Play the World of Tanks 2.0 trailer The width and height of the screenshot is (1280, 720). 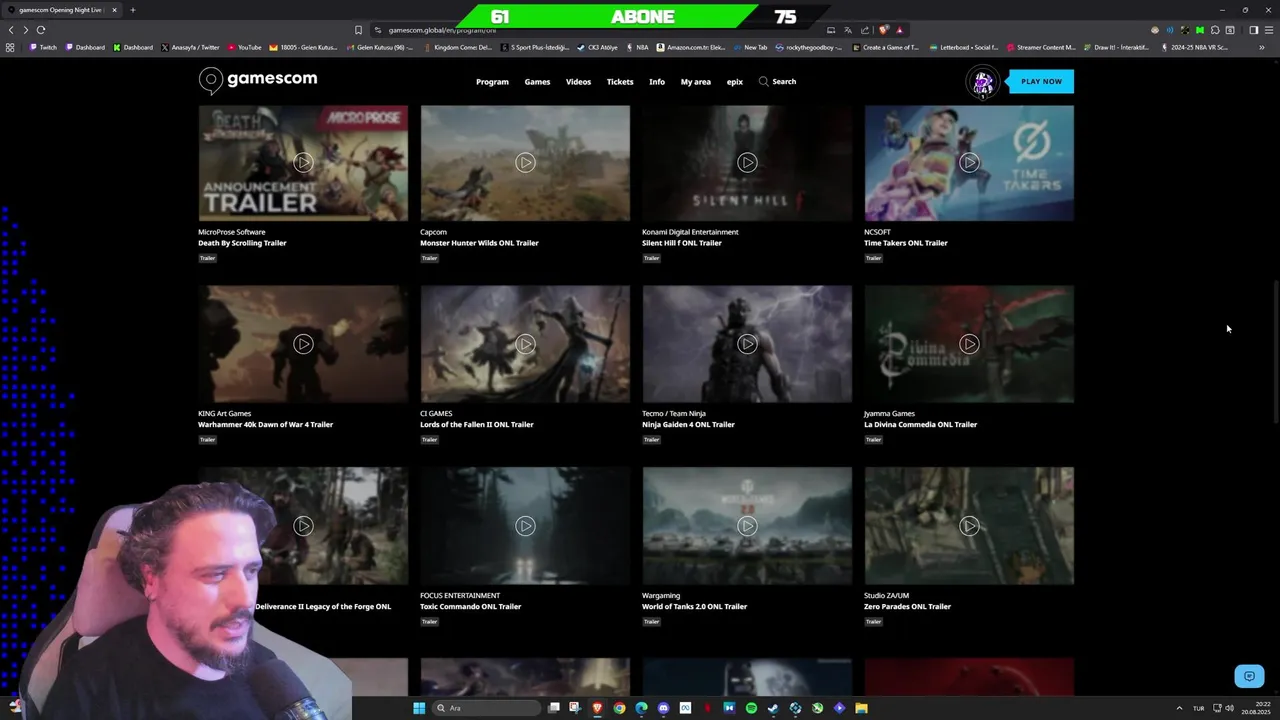[x=747, y=526]
